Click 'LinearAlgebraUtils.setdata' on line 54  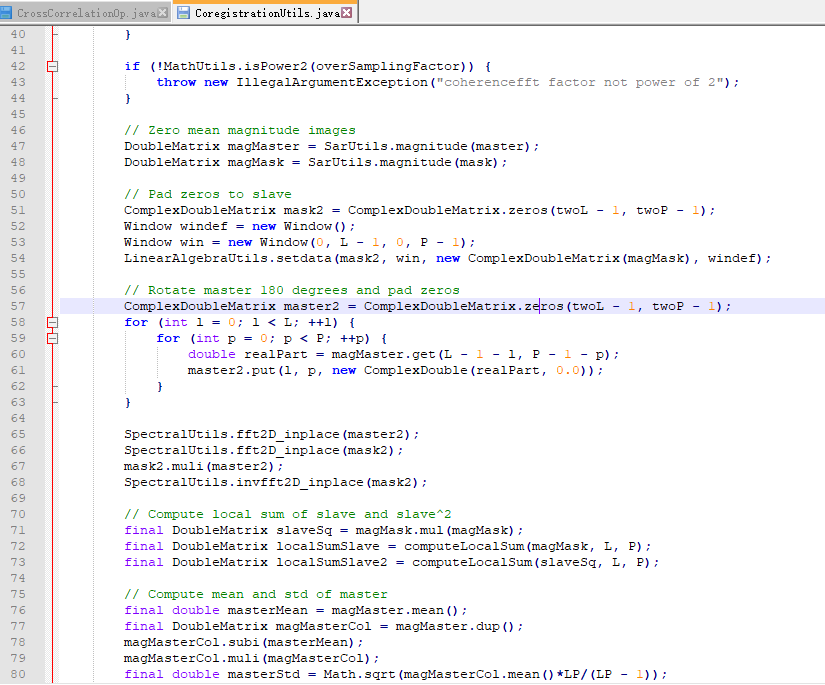[228, 258]
